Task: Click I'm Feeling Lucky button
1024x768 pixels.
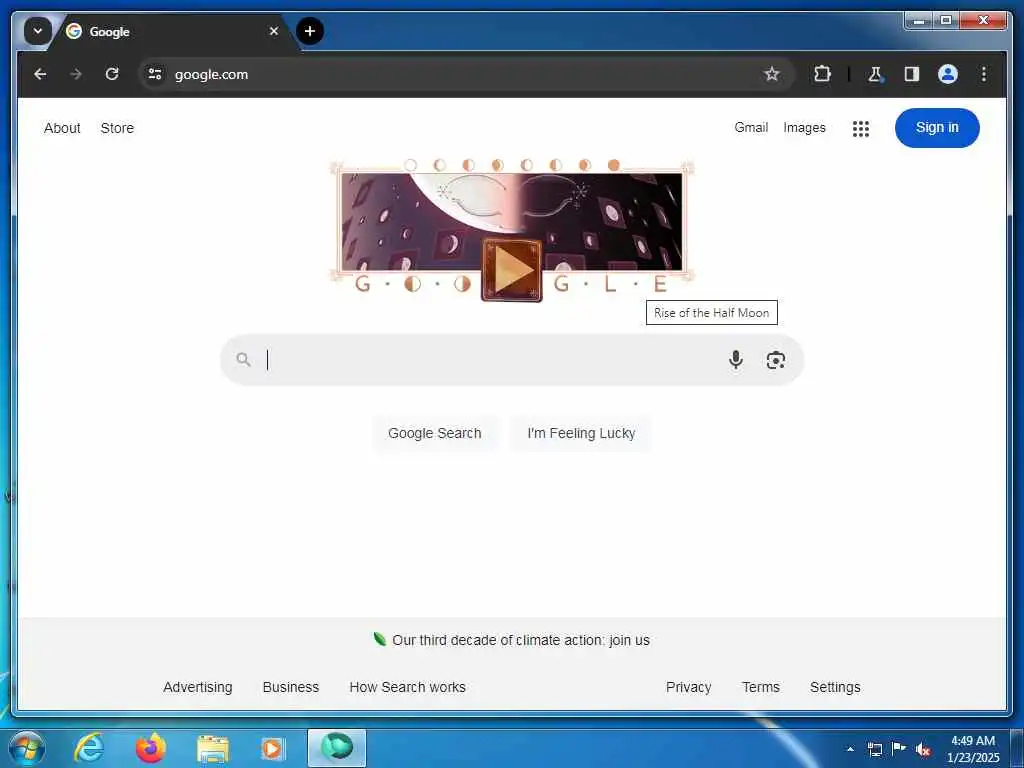Action: click(581, 433)
